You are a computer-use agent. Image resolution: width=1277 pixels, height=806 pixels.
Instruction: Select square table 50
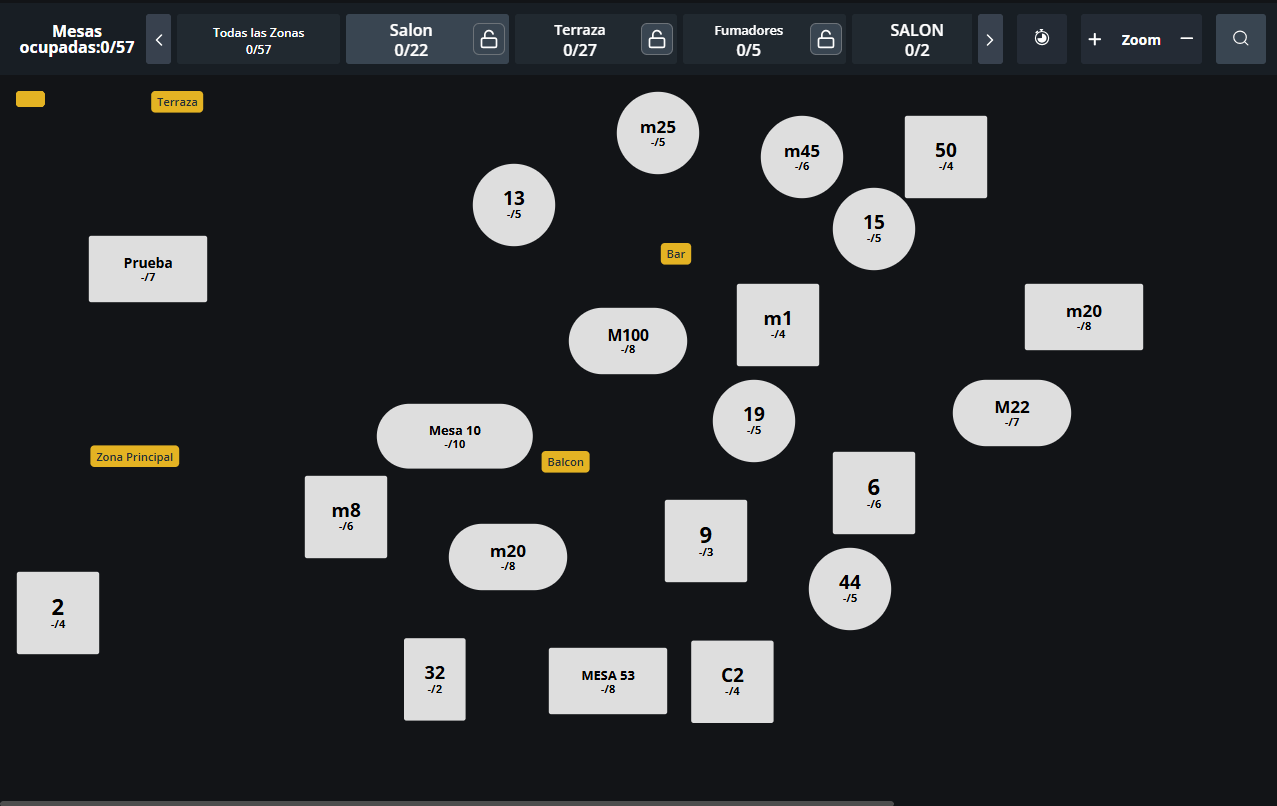pyautogui.click(x=946, y=157)
